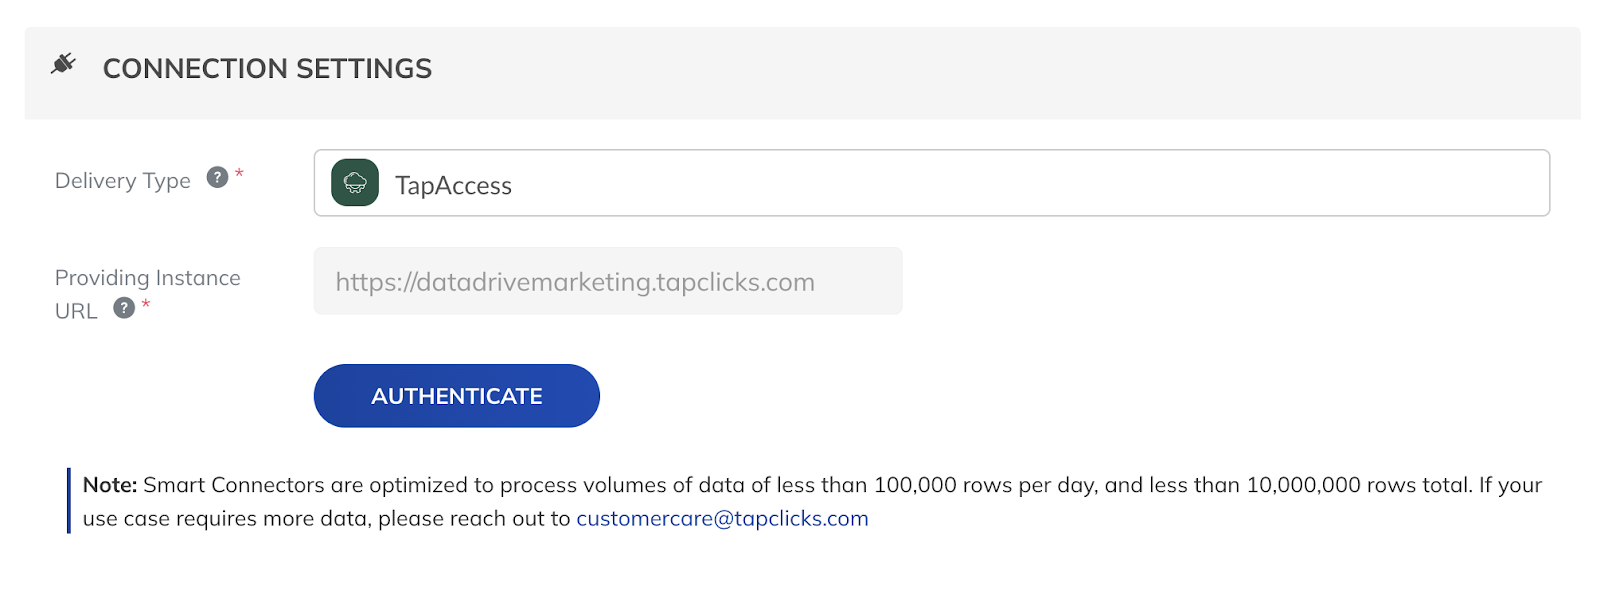Click the TapAccess text in the combo box

pyautogui.click(x=453, y=185)
